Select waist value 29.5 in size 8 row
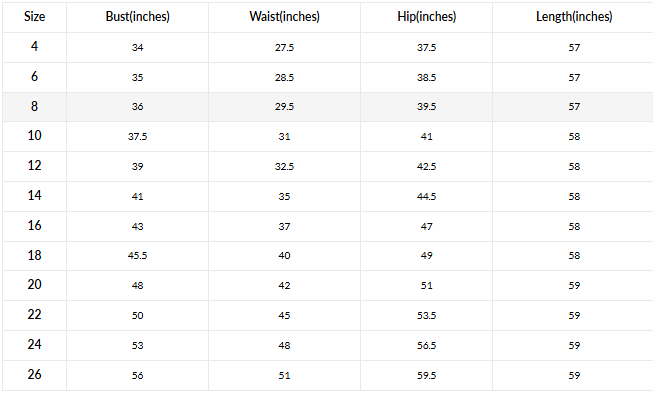This screenshot has width=653, height=393. pyautogui.click(x=284, y=107)
